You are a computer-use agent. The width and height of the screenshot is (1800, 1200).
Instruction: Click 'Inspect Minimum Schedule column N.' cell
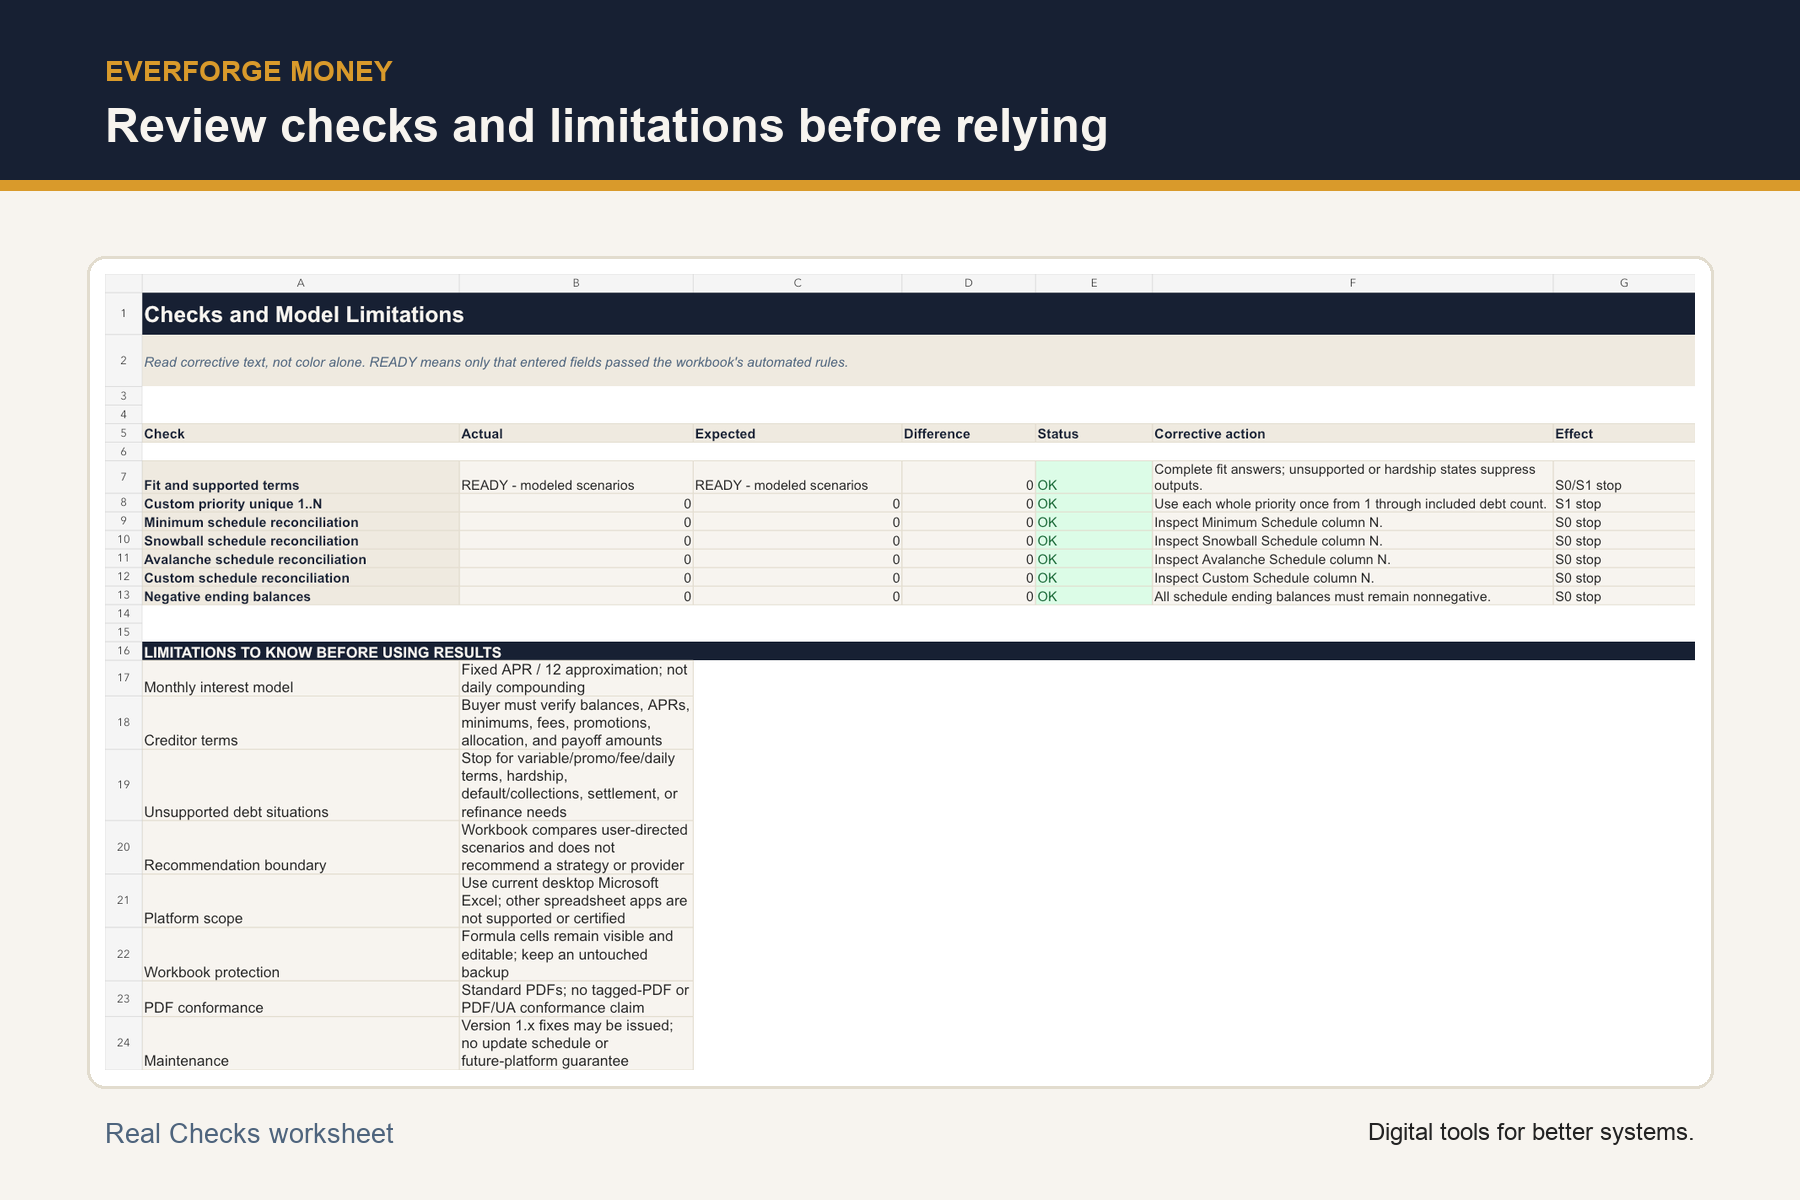tap(1352, 522)
